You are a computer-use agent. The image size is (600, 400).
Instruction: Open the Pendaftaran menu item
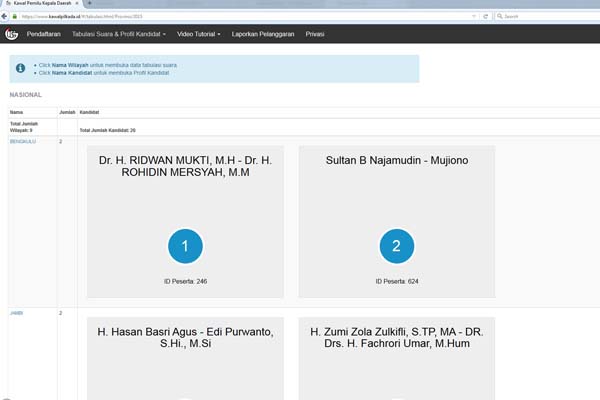(44, 34)
